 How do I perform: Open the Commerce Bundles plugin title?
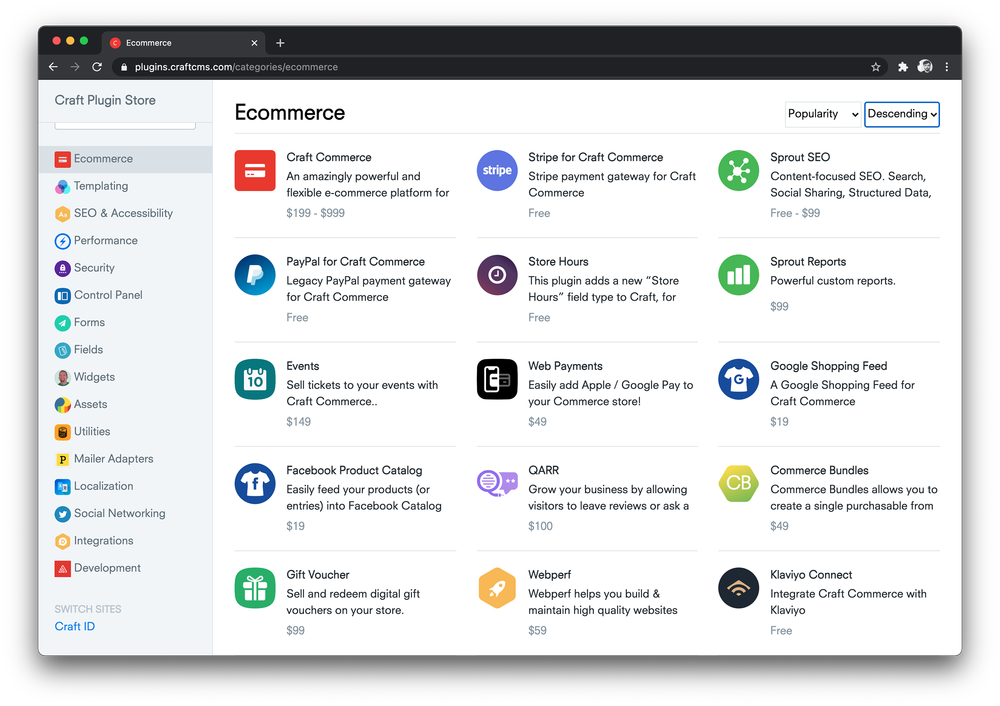[x=819, y=470]
